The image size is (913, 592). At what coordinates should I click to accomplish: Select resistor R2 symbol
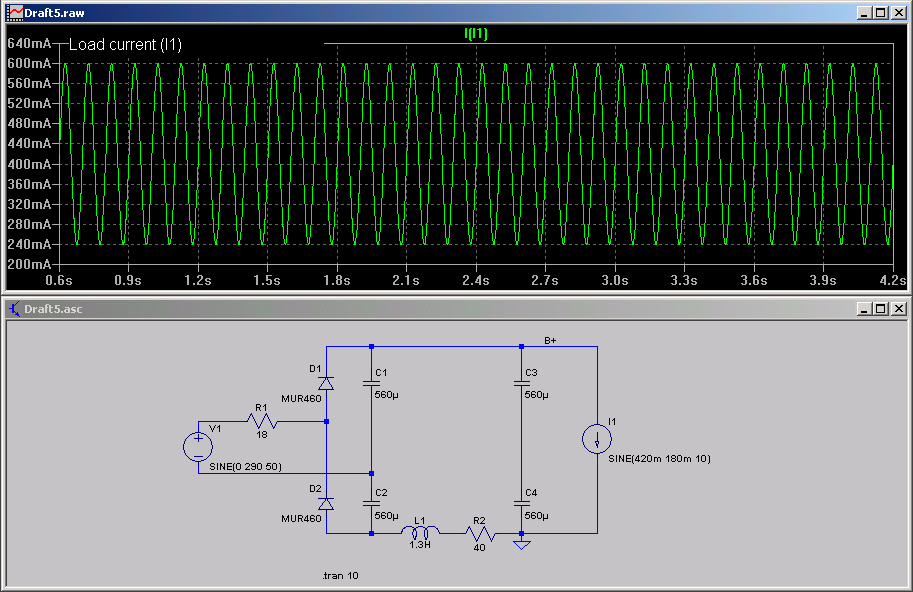coord(480,533)
